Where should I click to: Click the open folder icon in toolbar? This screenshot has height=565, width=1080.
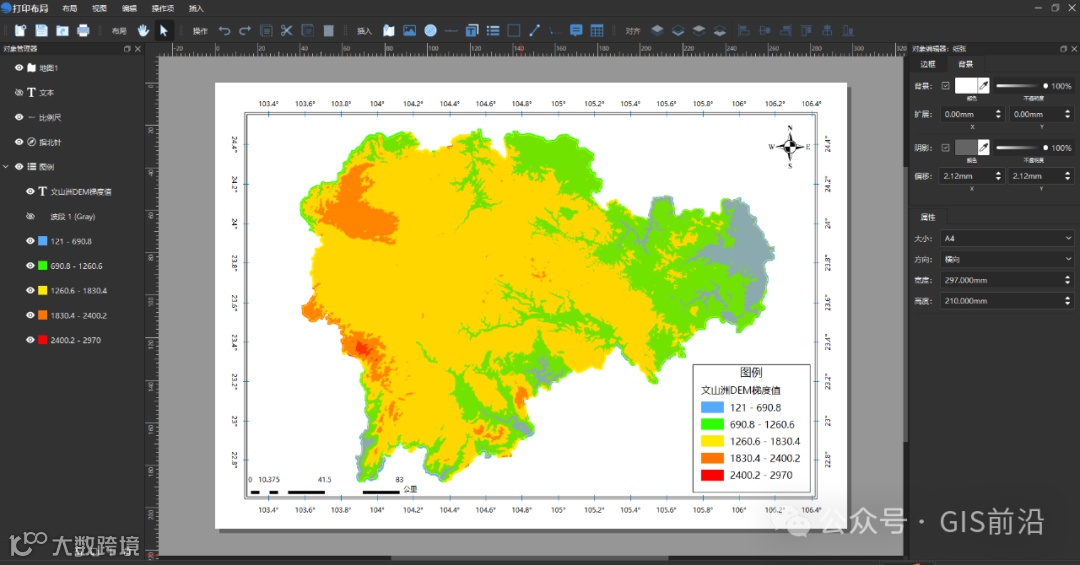click(62, 30)
